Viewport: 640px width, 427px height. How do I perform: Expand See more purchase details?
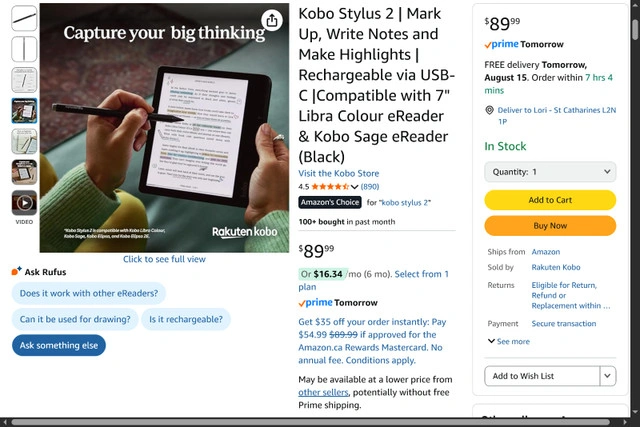[509, 342]
